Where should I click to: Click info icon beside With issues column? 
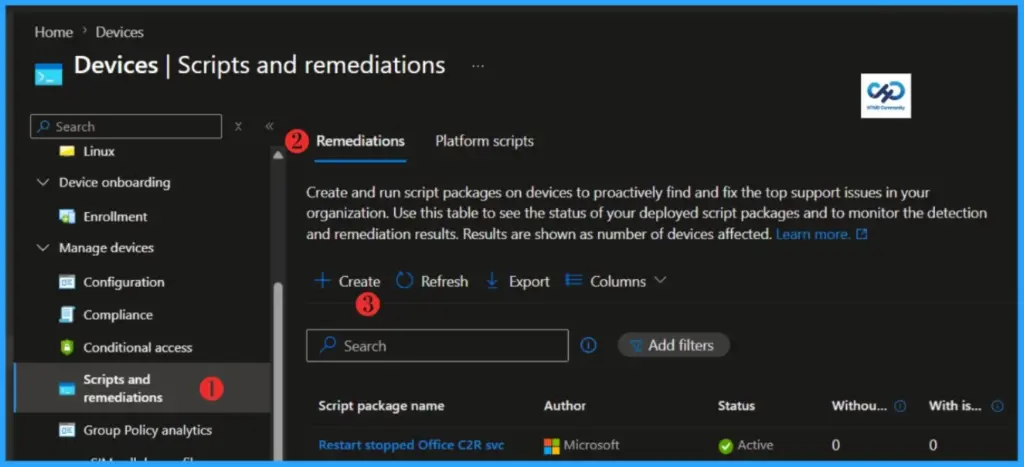coord(997,406)
